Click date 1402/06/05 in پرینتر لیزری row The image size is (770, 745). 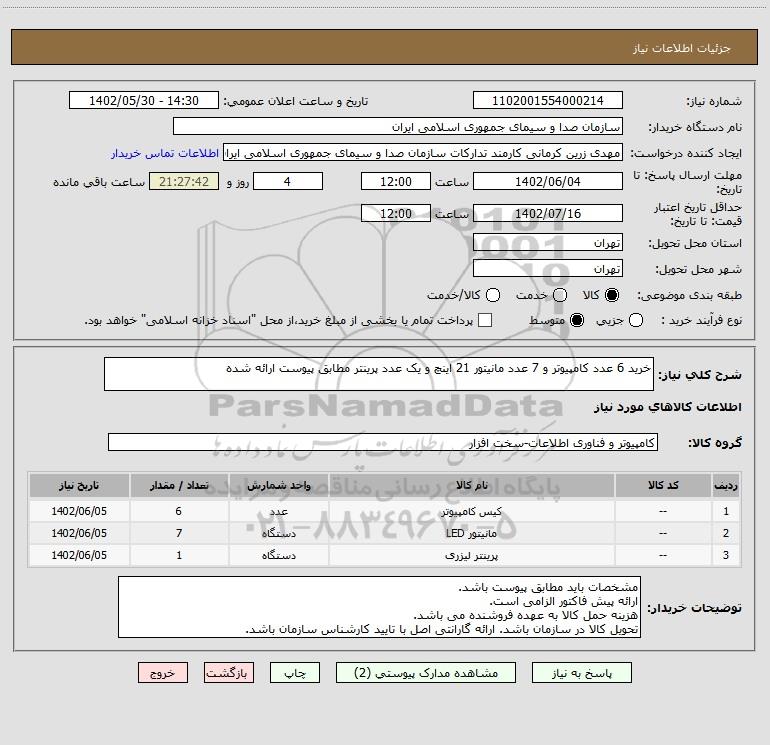(79, 555)
